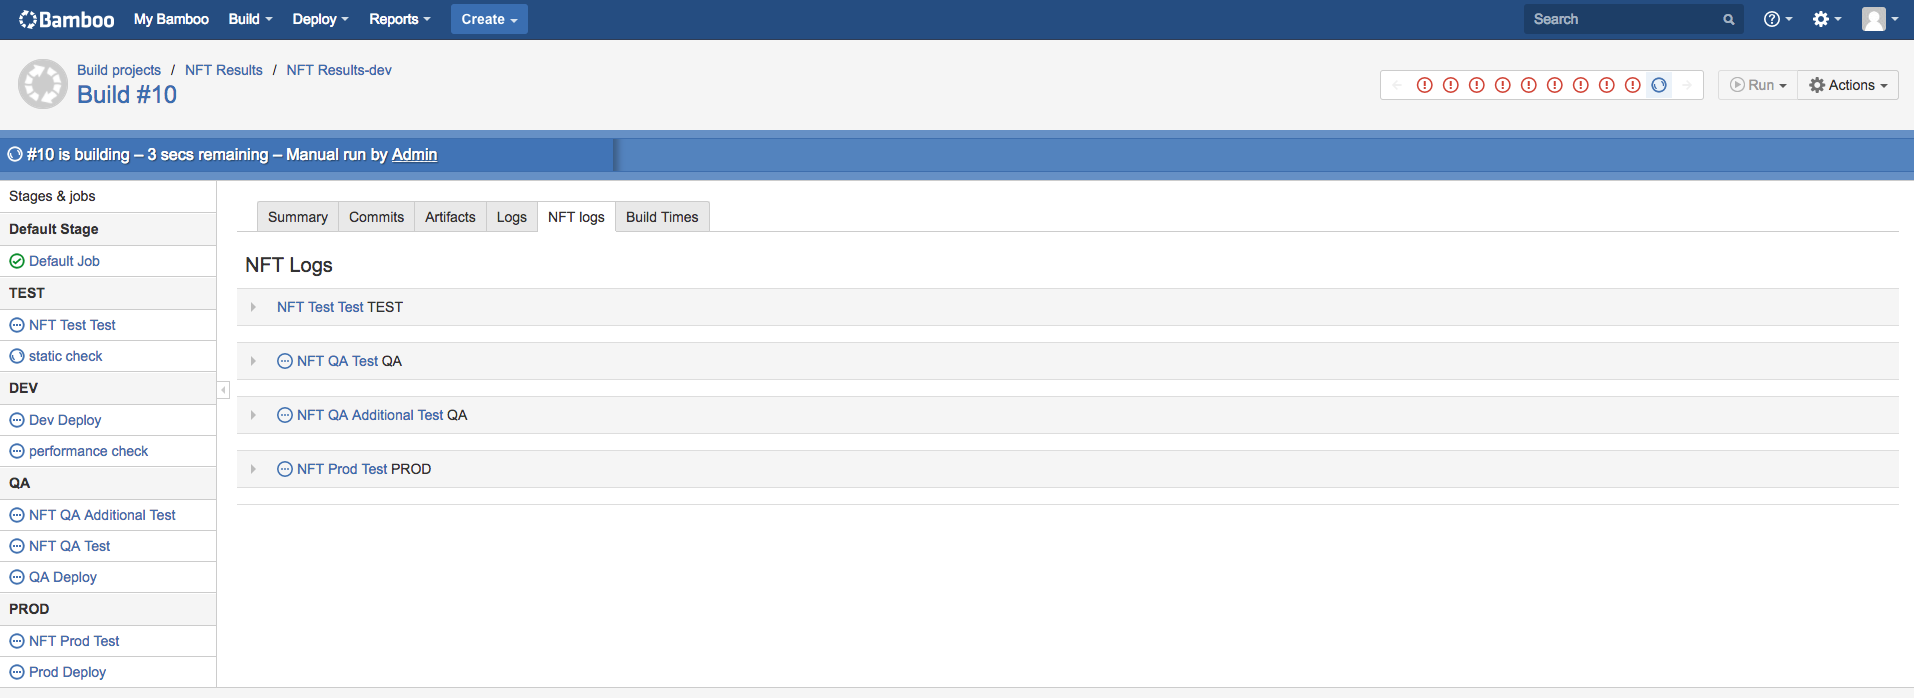This screenshot has height=698, width=1914.
Task: Open the user profile avatar menu
Action: [x=1879, y=19]
